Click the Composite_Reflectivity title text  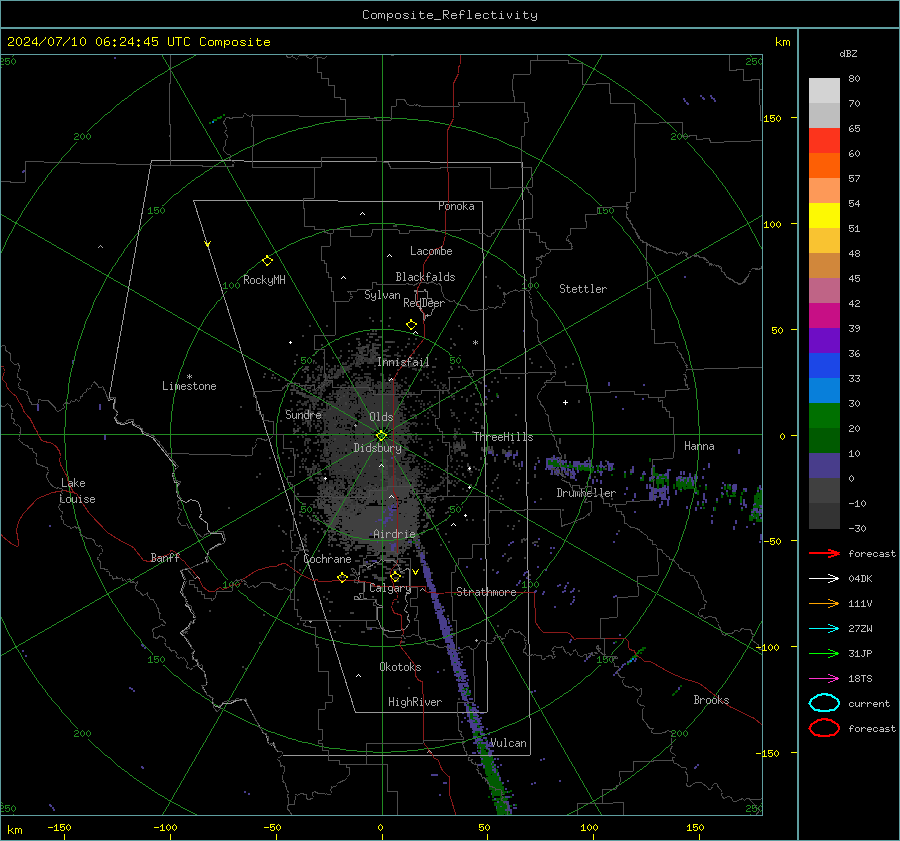click(450, 15)
